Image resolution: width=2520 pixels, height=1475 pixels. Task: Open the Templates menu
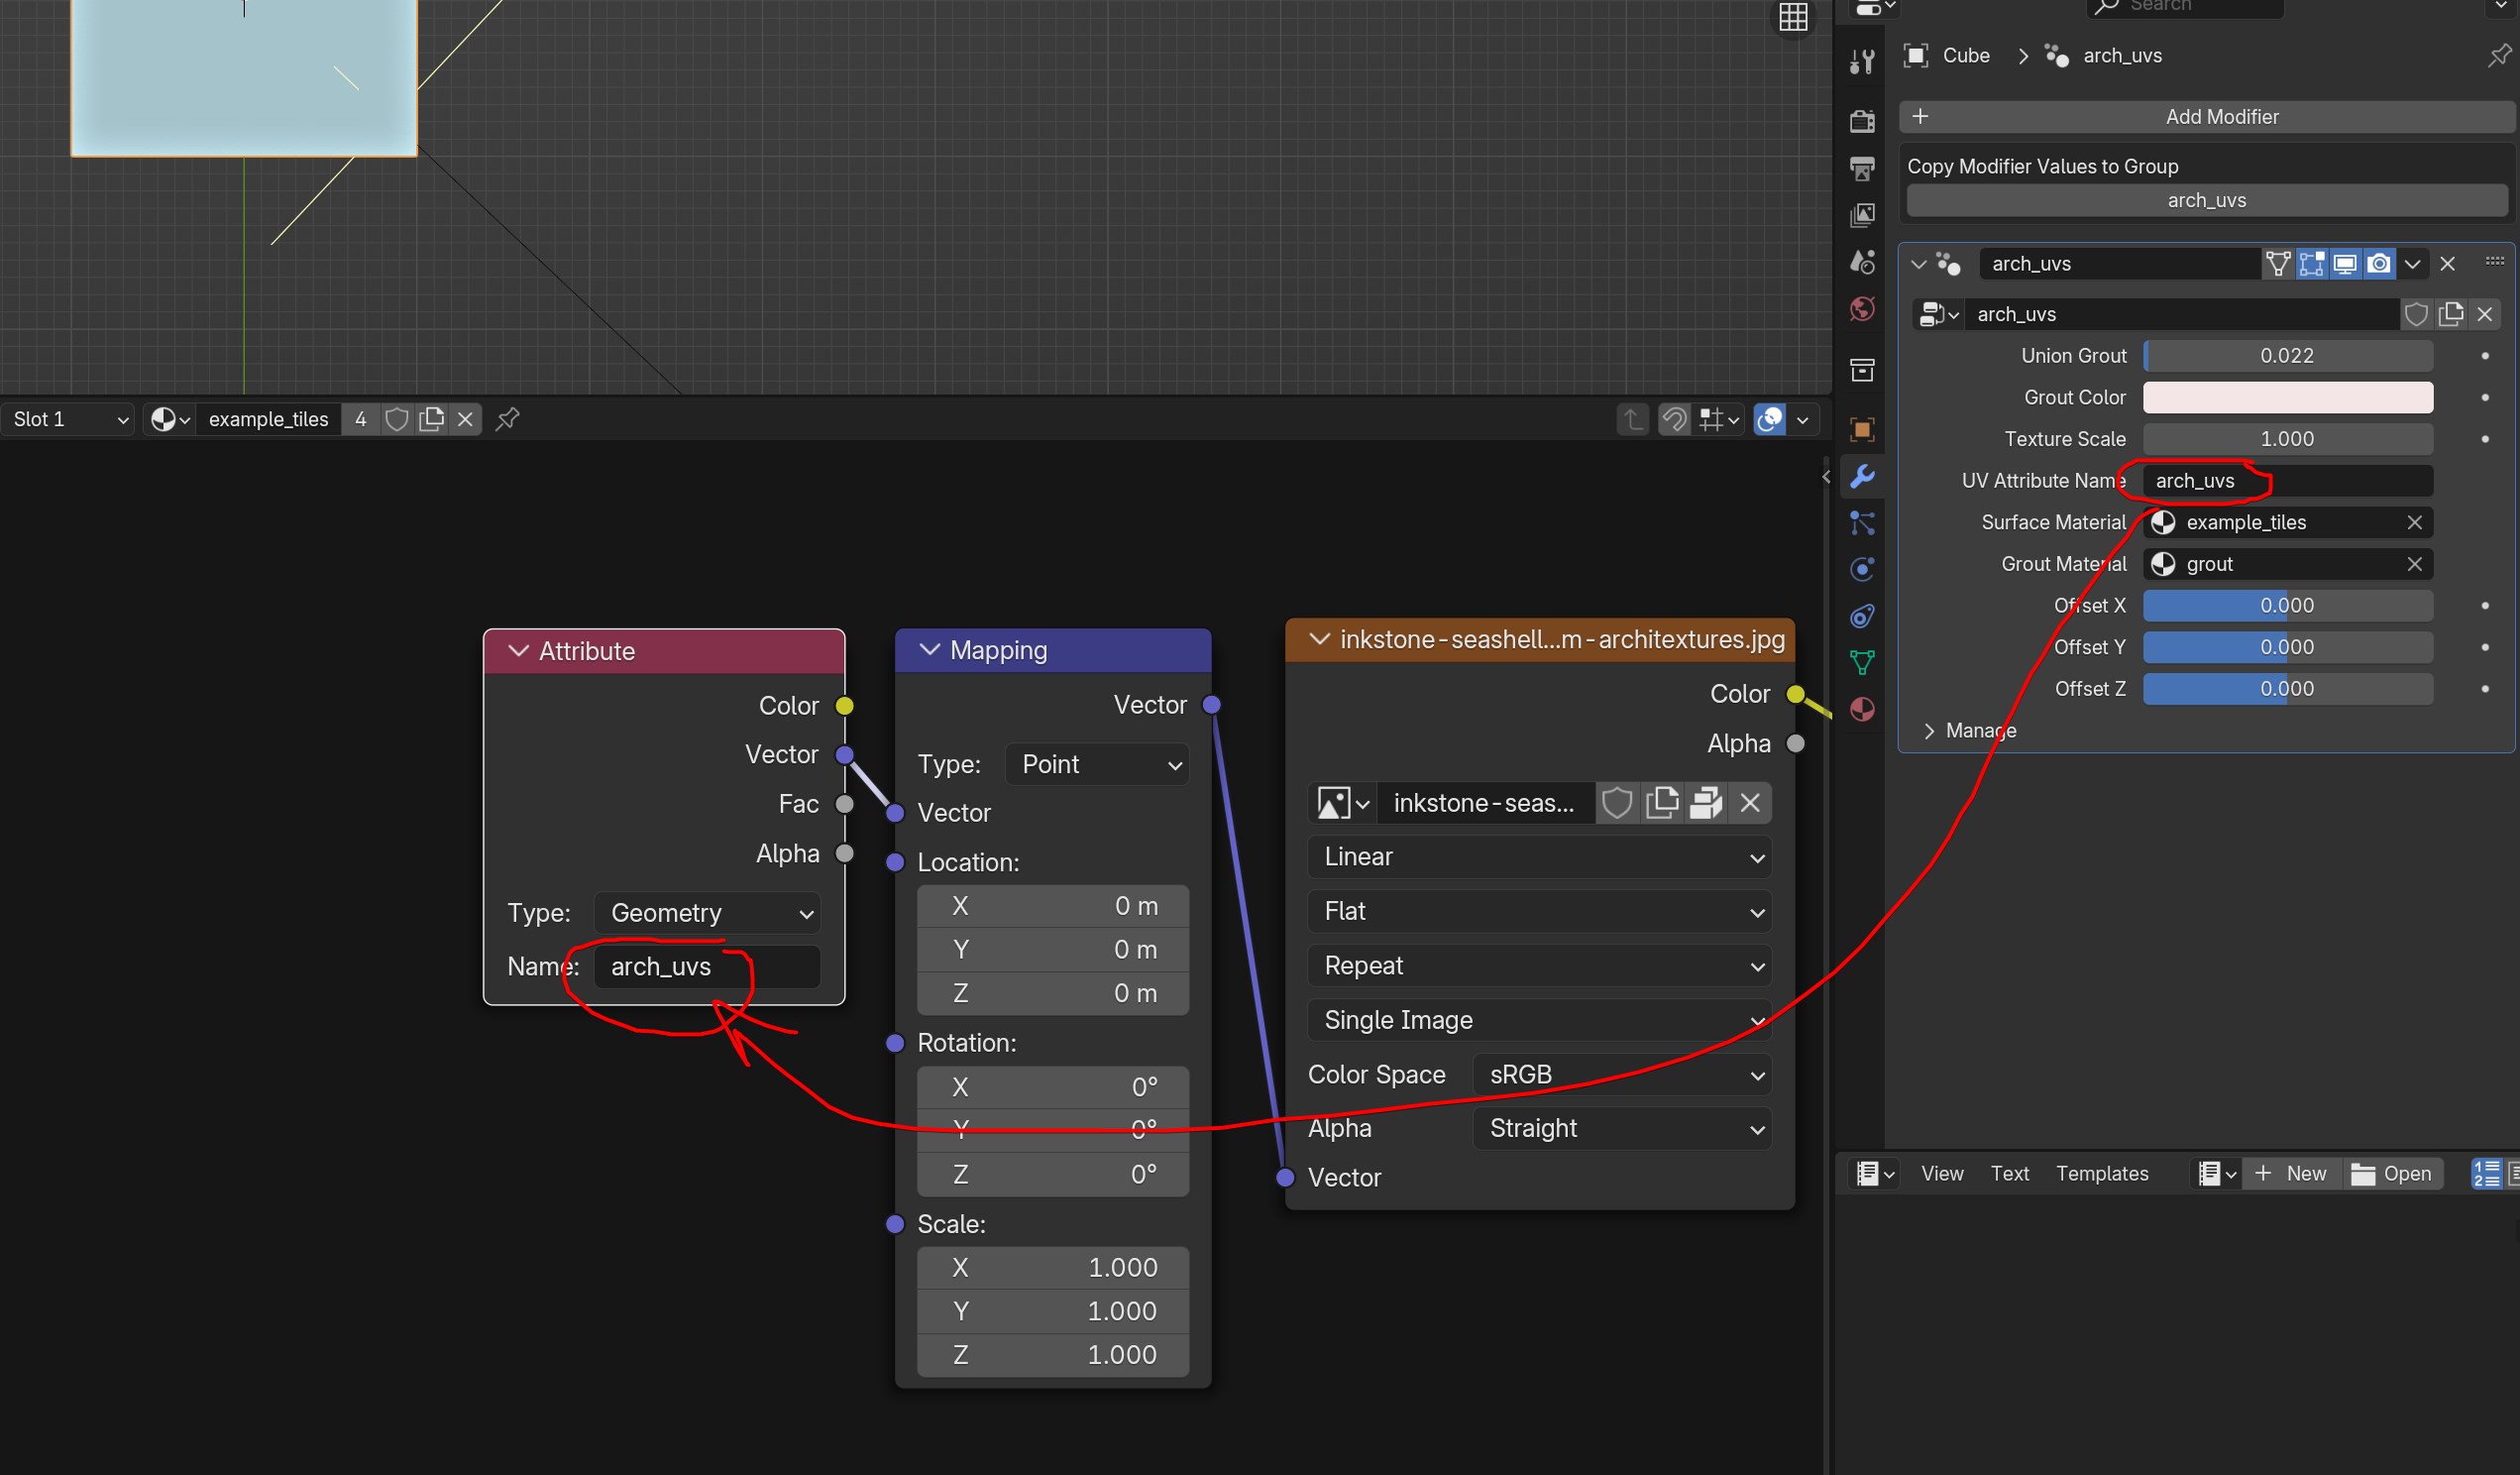[x=2101, y=1173]
